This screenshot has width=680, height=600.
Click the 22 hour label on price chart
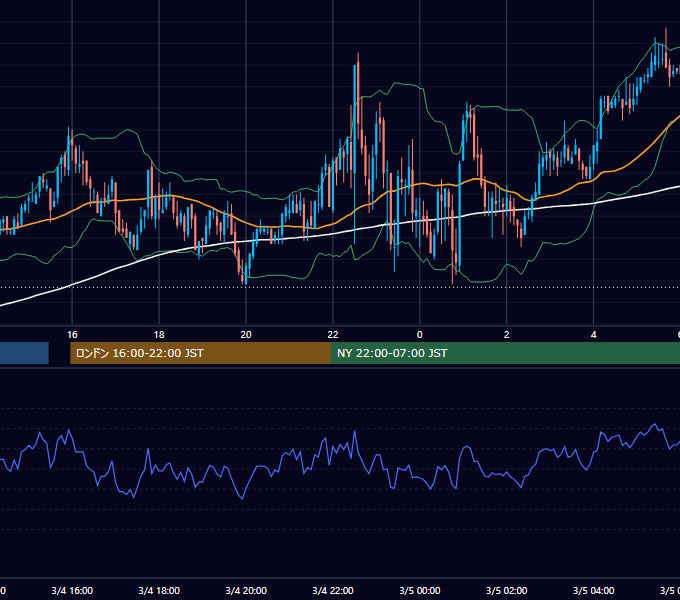[x=333, y=335]
